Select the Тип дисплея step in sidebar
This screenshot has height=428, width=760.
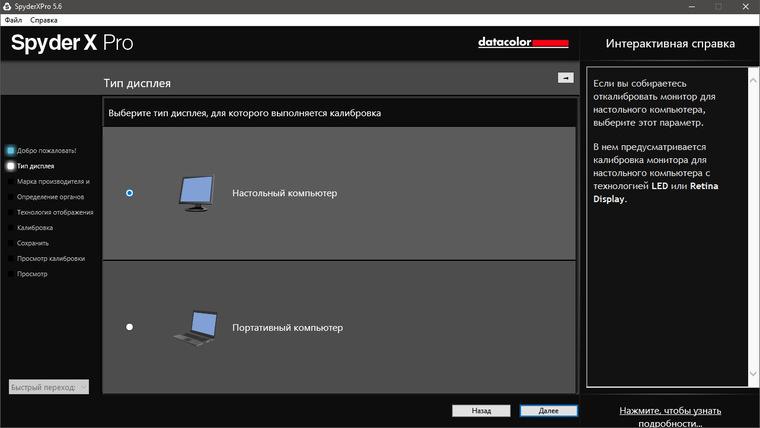[35, 166]
